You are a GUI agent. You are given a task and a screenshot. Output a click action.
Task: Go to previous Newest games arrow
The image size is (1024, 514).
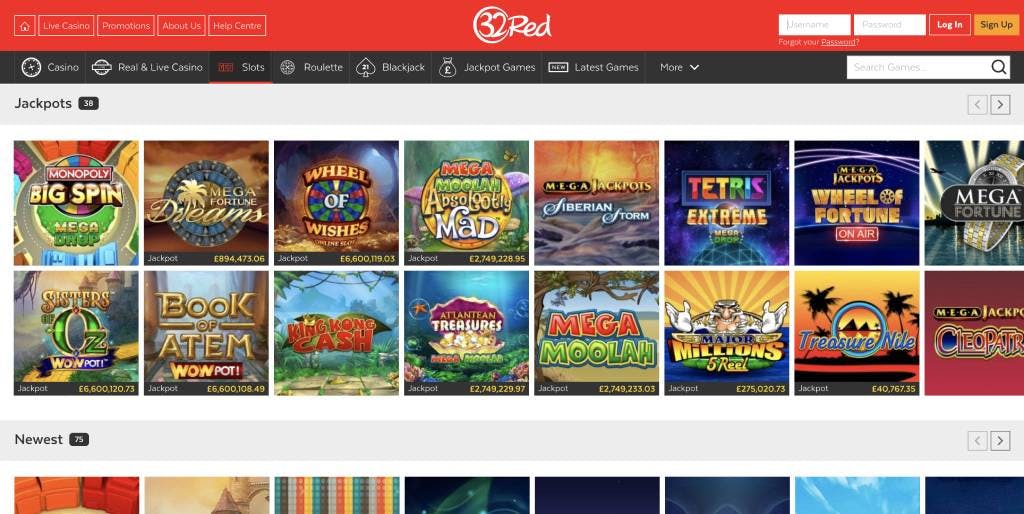coord(977,441)
